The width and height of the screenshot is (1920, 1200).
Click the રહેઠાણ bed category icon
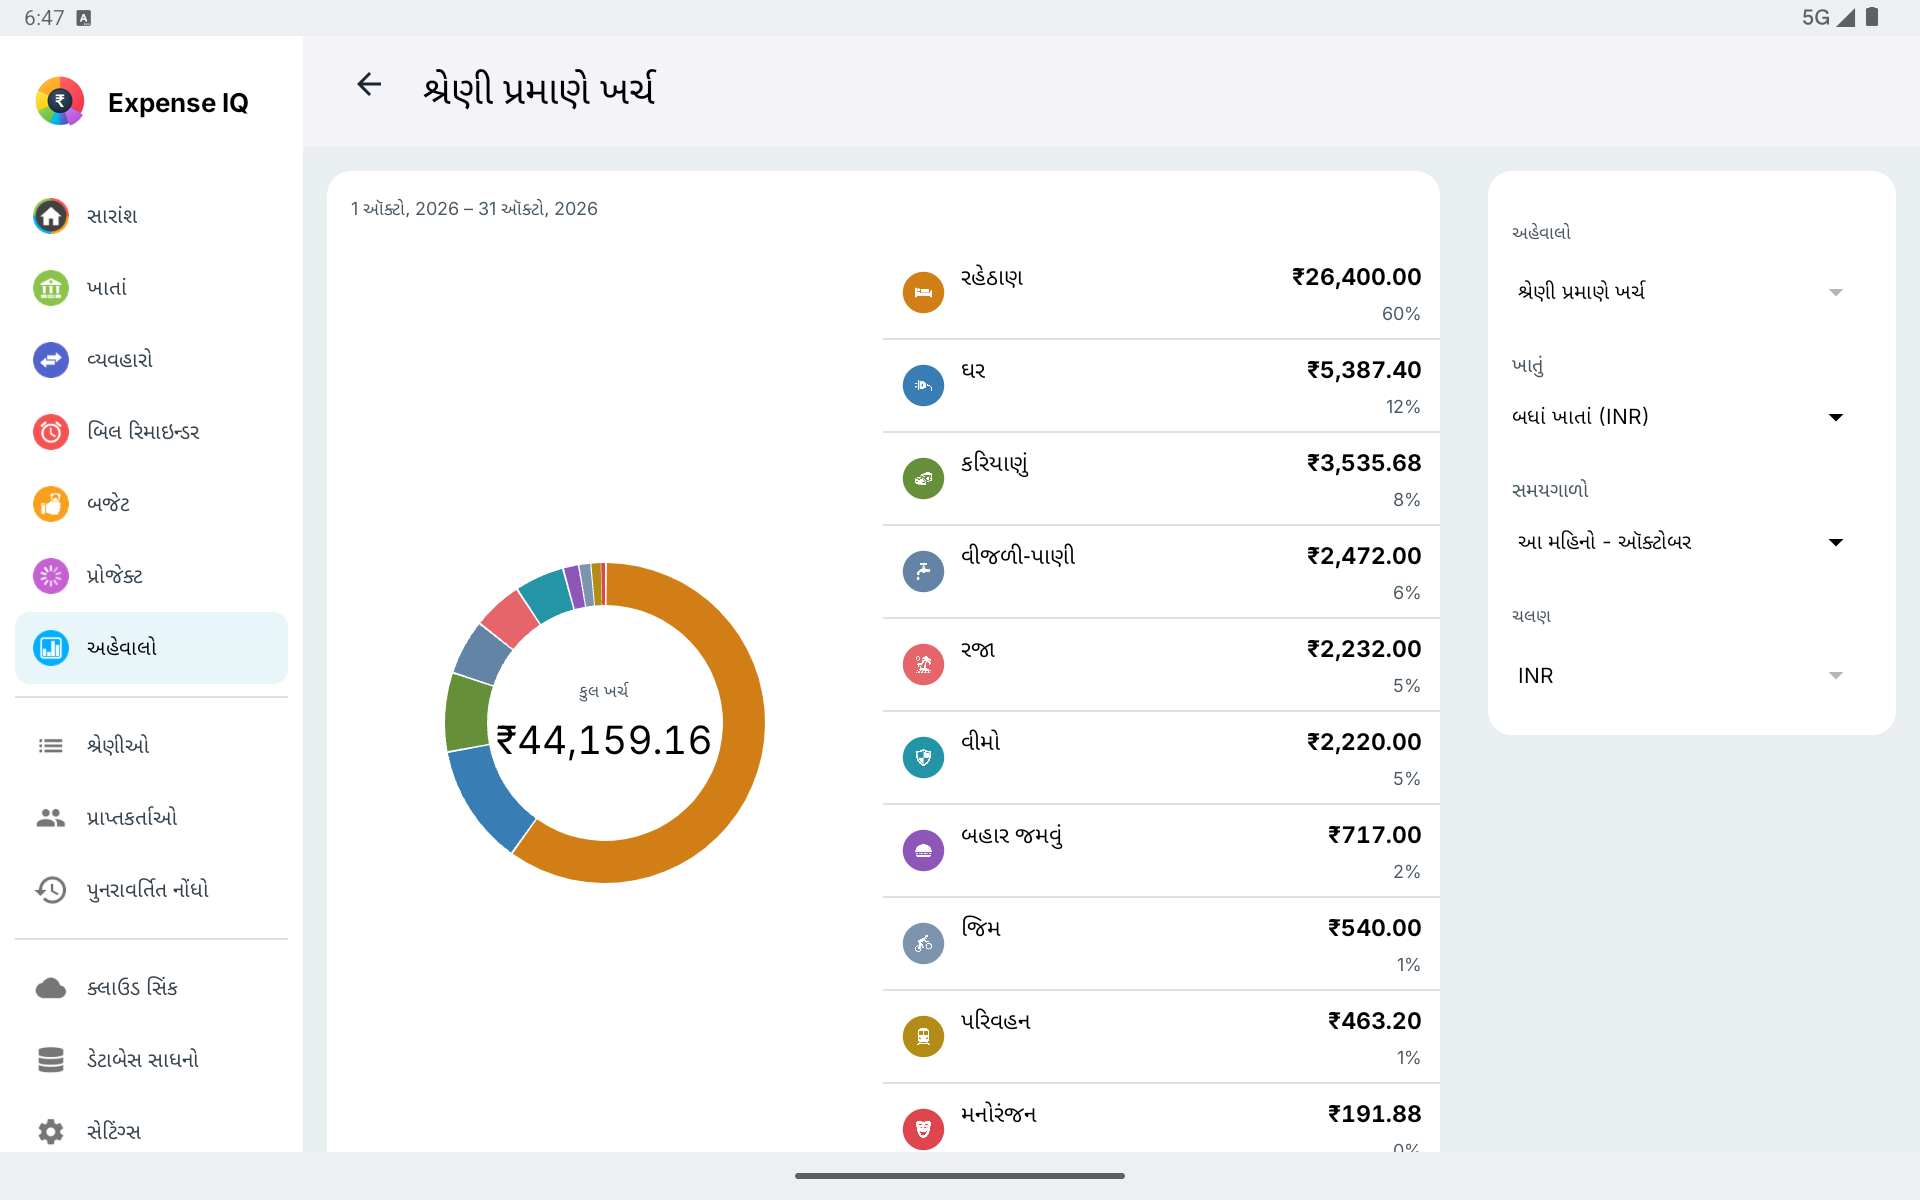tap(923, 293)
